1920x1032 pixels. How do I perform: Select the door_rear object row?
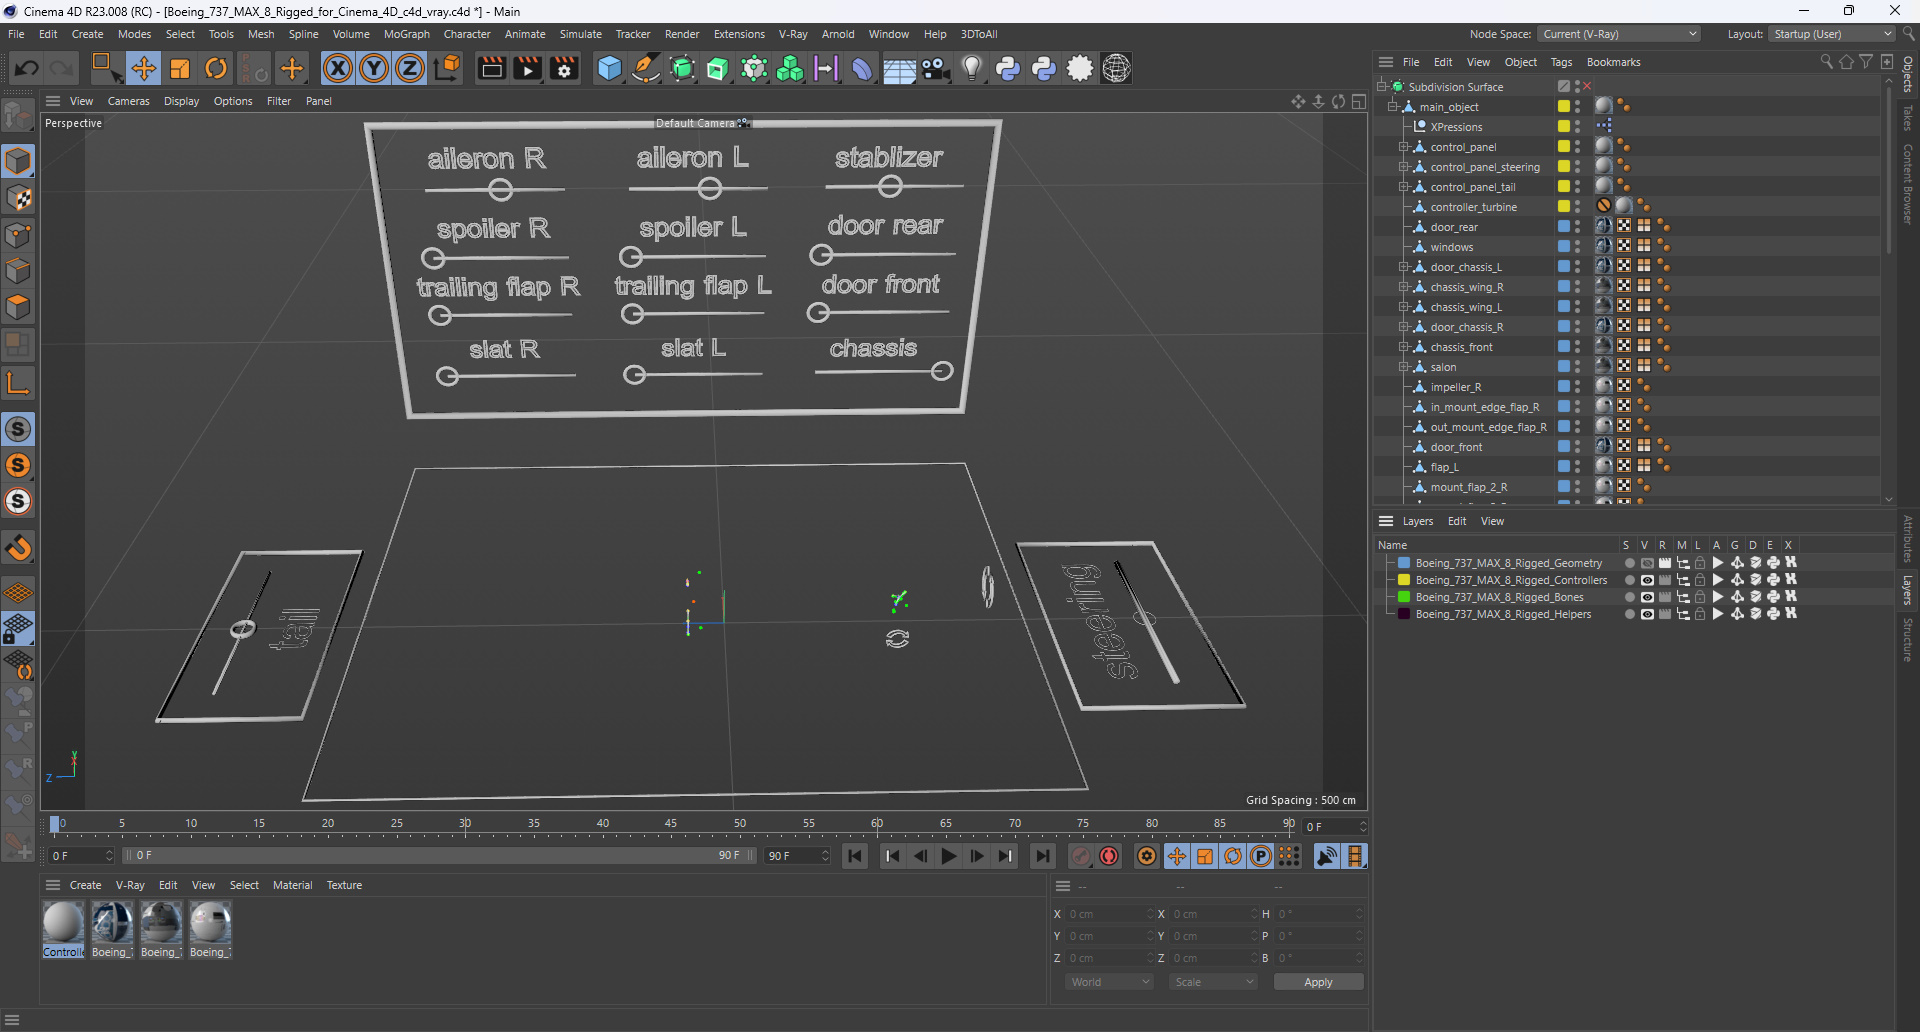coord(1453,227)
